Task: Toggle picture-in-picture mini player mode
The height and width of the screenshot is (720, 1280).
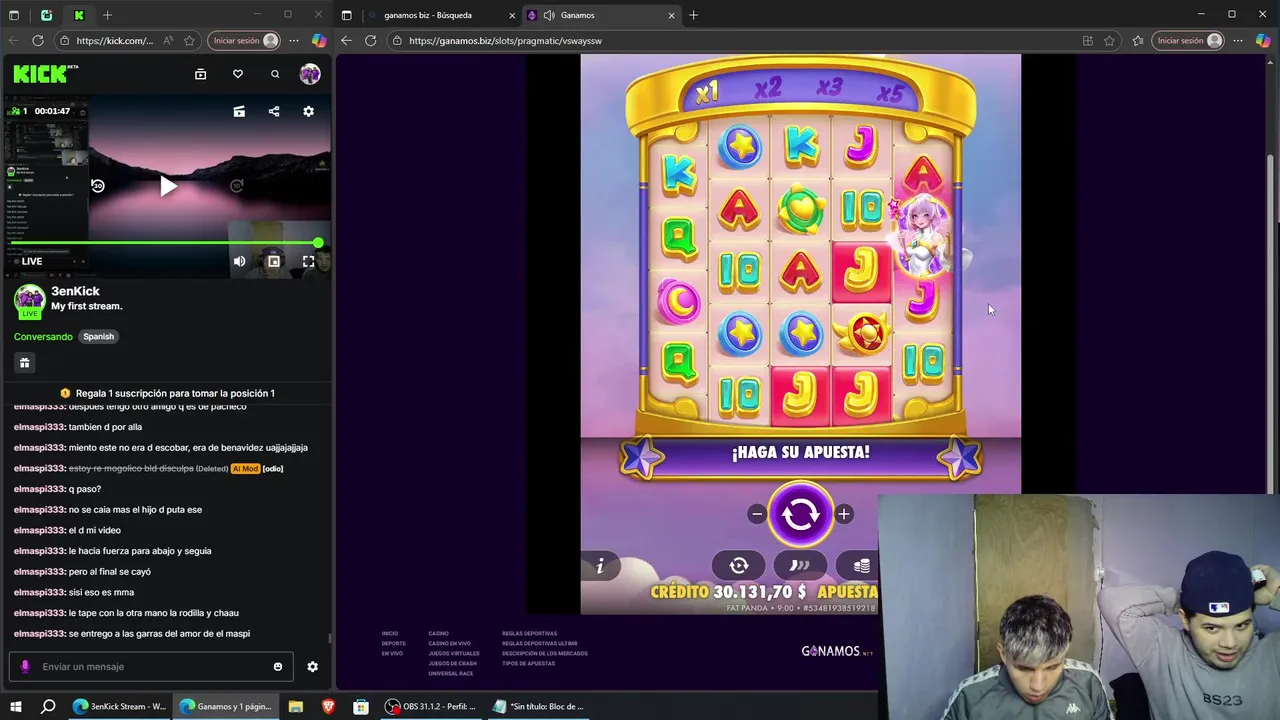Action: 274,261
